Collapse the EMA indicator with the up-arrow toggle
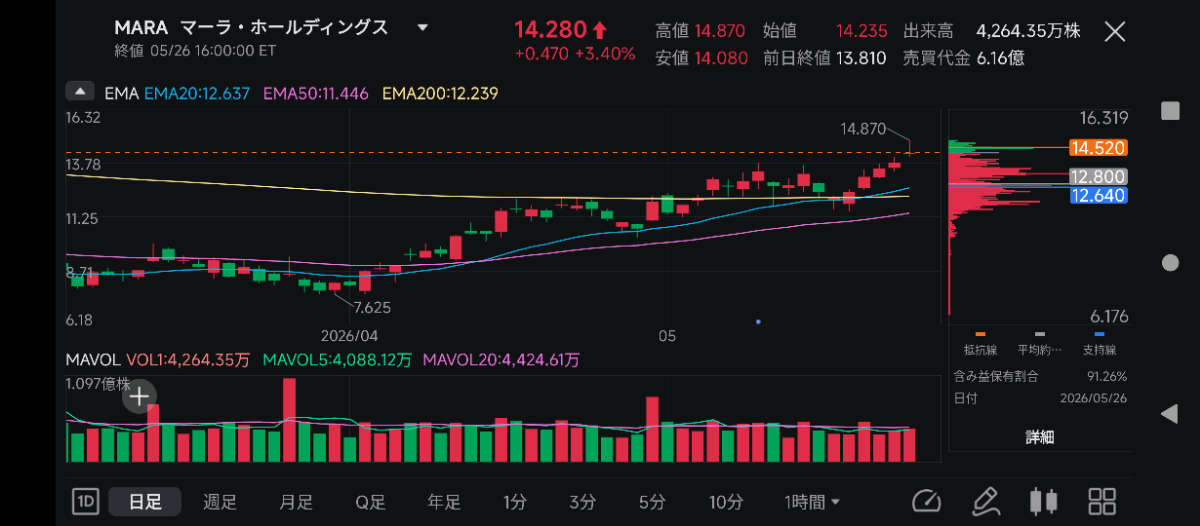Image resolution: width=1200 pixels, height=526 pixels. click(80, 92)
